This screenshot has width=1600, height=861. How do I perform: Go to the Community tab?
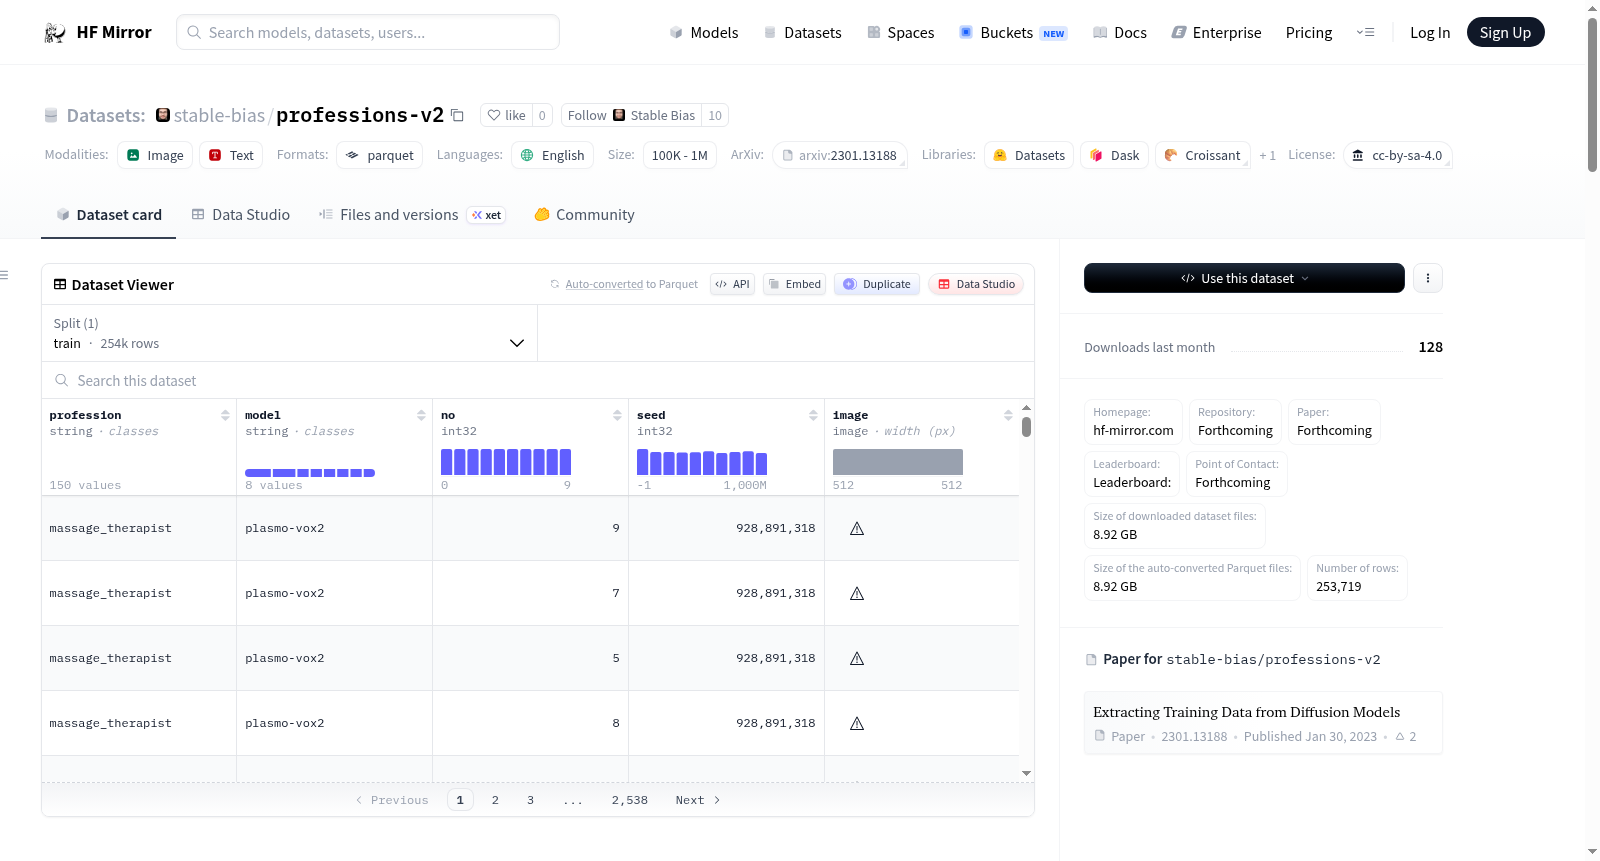[584, 214]
